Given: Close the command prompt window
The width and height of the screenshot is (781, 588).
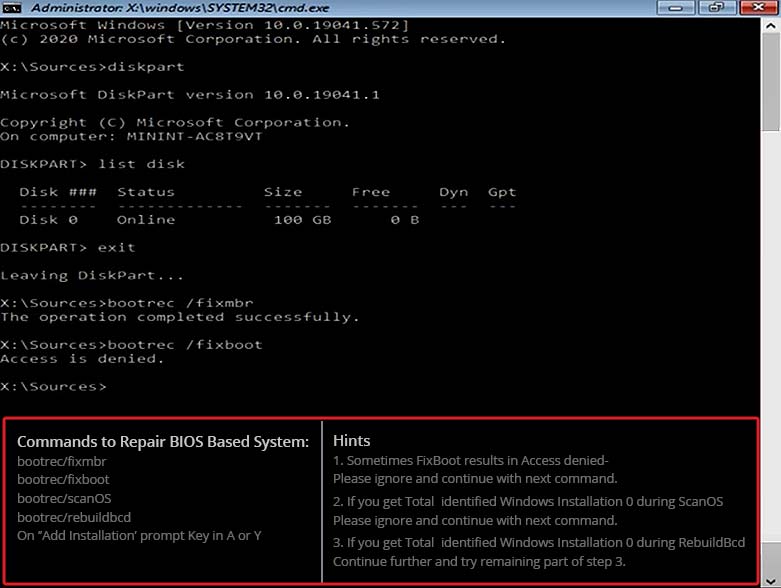Looking at the screenshot, I should [759, 7].
